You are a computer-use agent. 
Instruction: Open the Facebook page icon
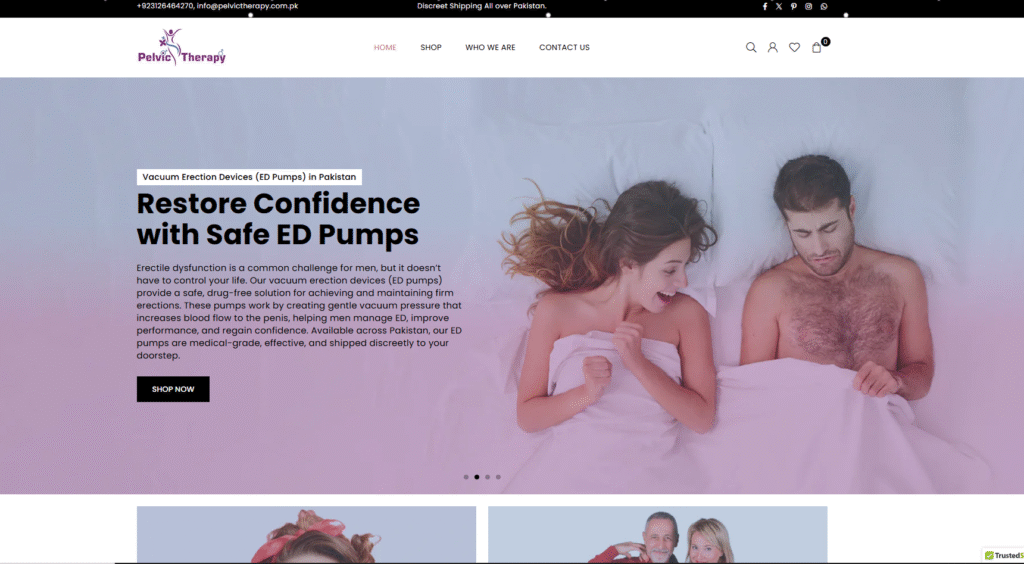[765, 6]
